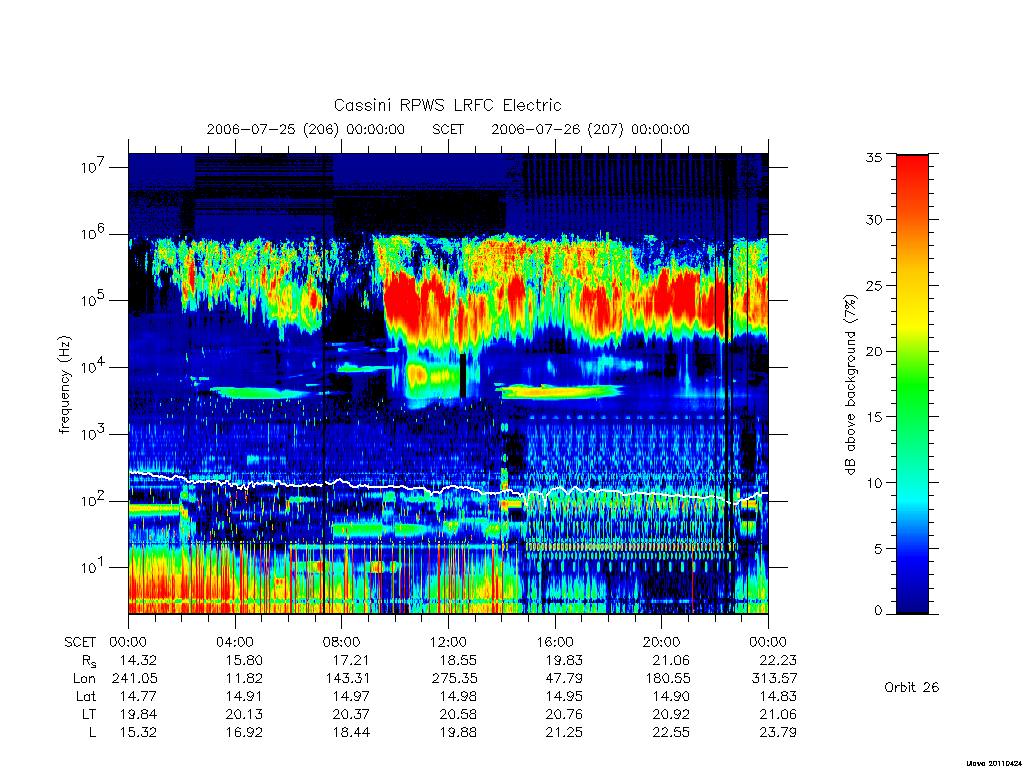This screenshot has height=768, width=1024.
Task: Click the Lon value 241.05
Action: pos(135,679)
